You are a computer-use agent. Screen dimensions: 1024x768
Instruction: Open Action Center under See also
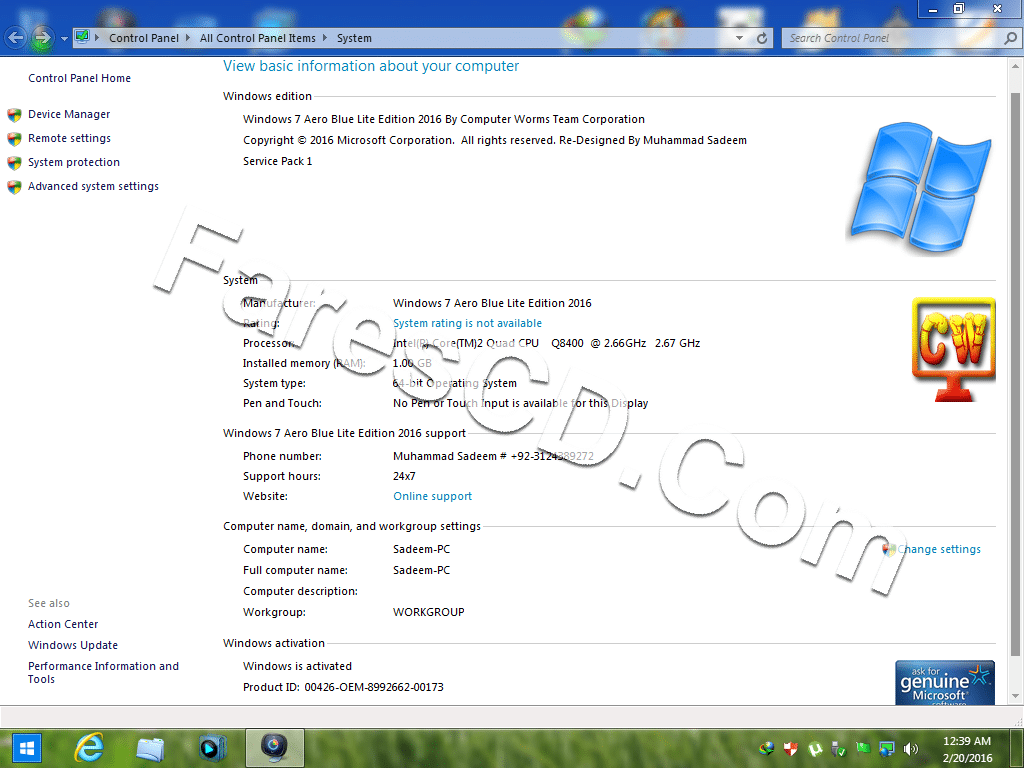point(63,624)
